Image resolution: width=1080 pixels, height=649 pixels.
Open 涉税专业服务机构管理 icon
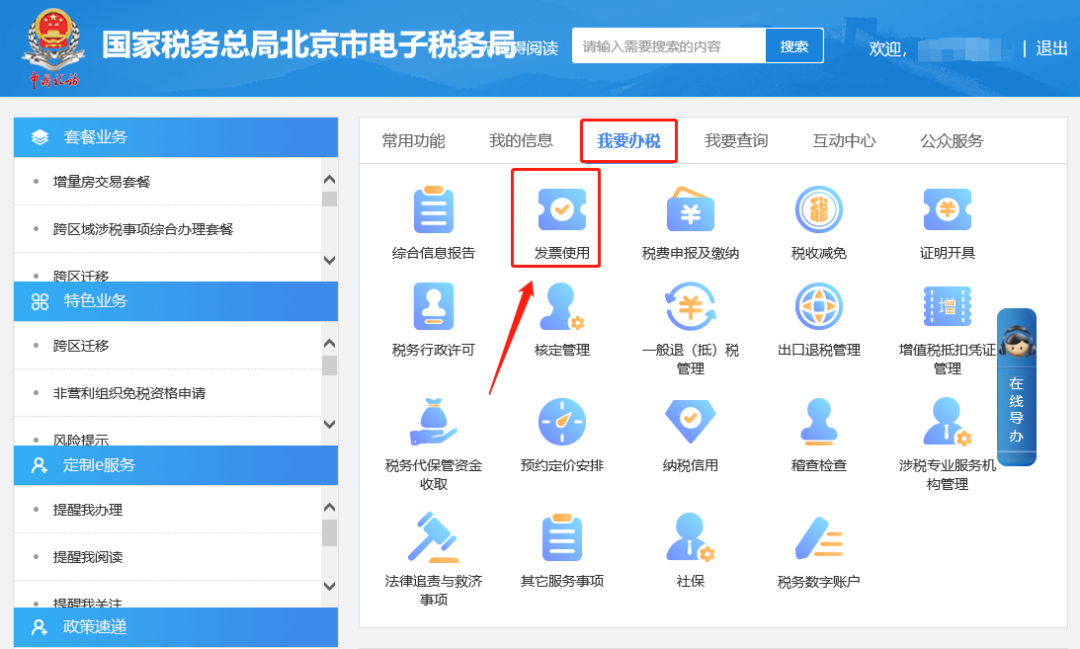click(947, 422)
